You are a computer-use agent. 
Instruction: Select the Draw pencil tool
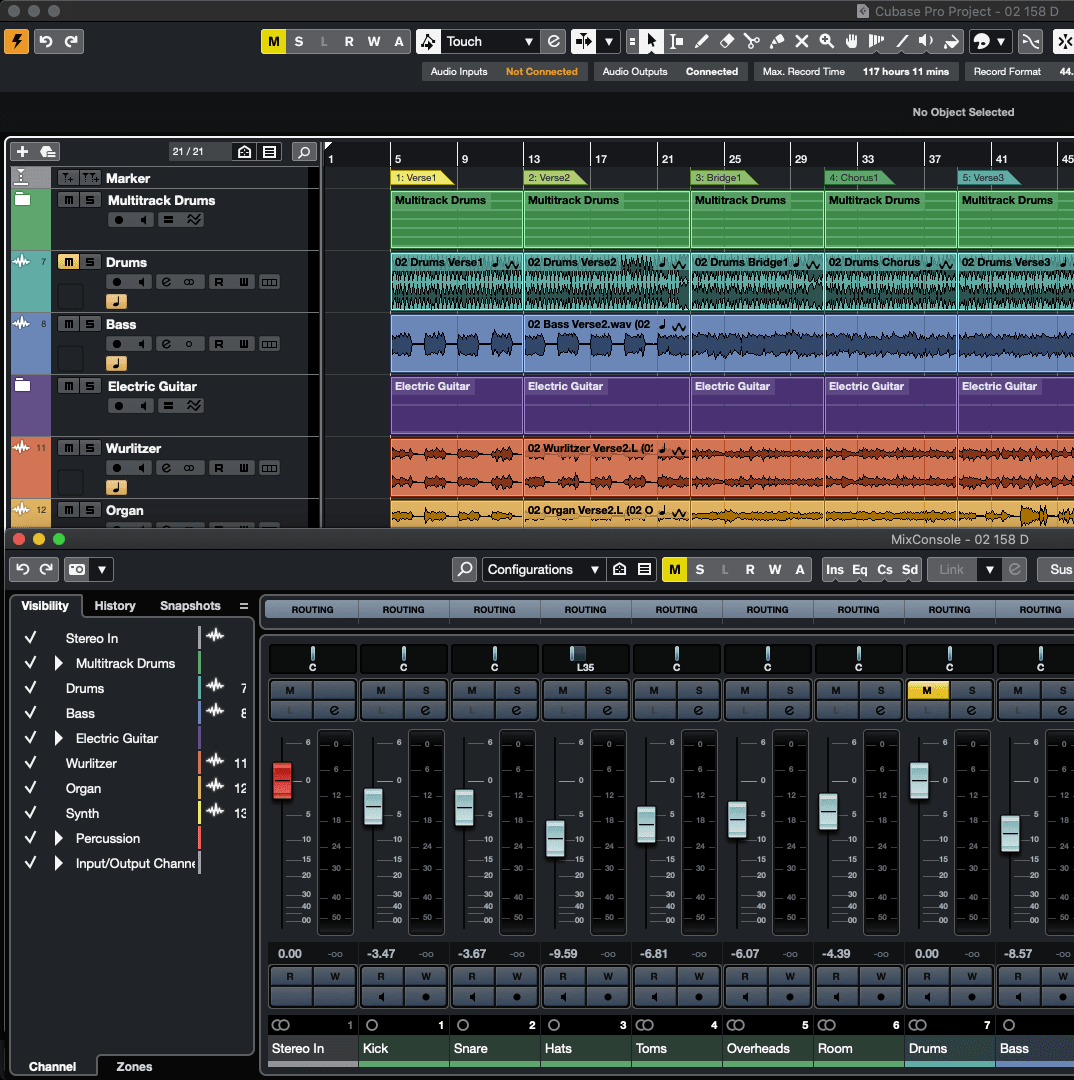(702, 41)
